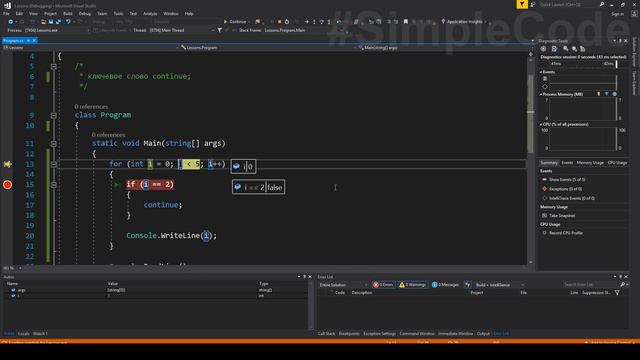The image size is (640, 360).
Task: Click the Diagnostic Tools zoom out icon
Action: 574,49
